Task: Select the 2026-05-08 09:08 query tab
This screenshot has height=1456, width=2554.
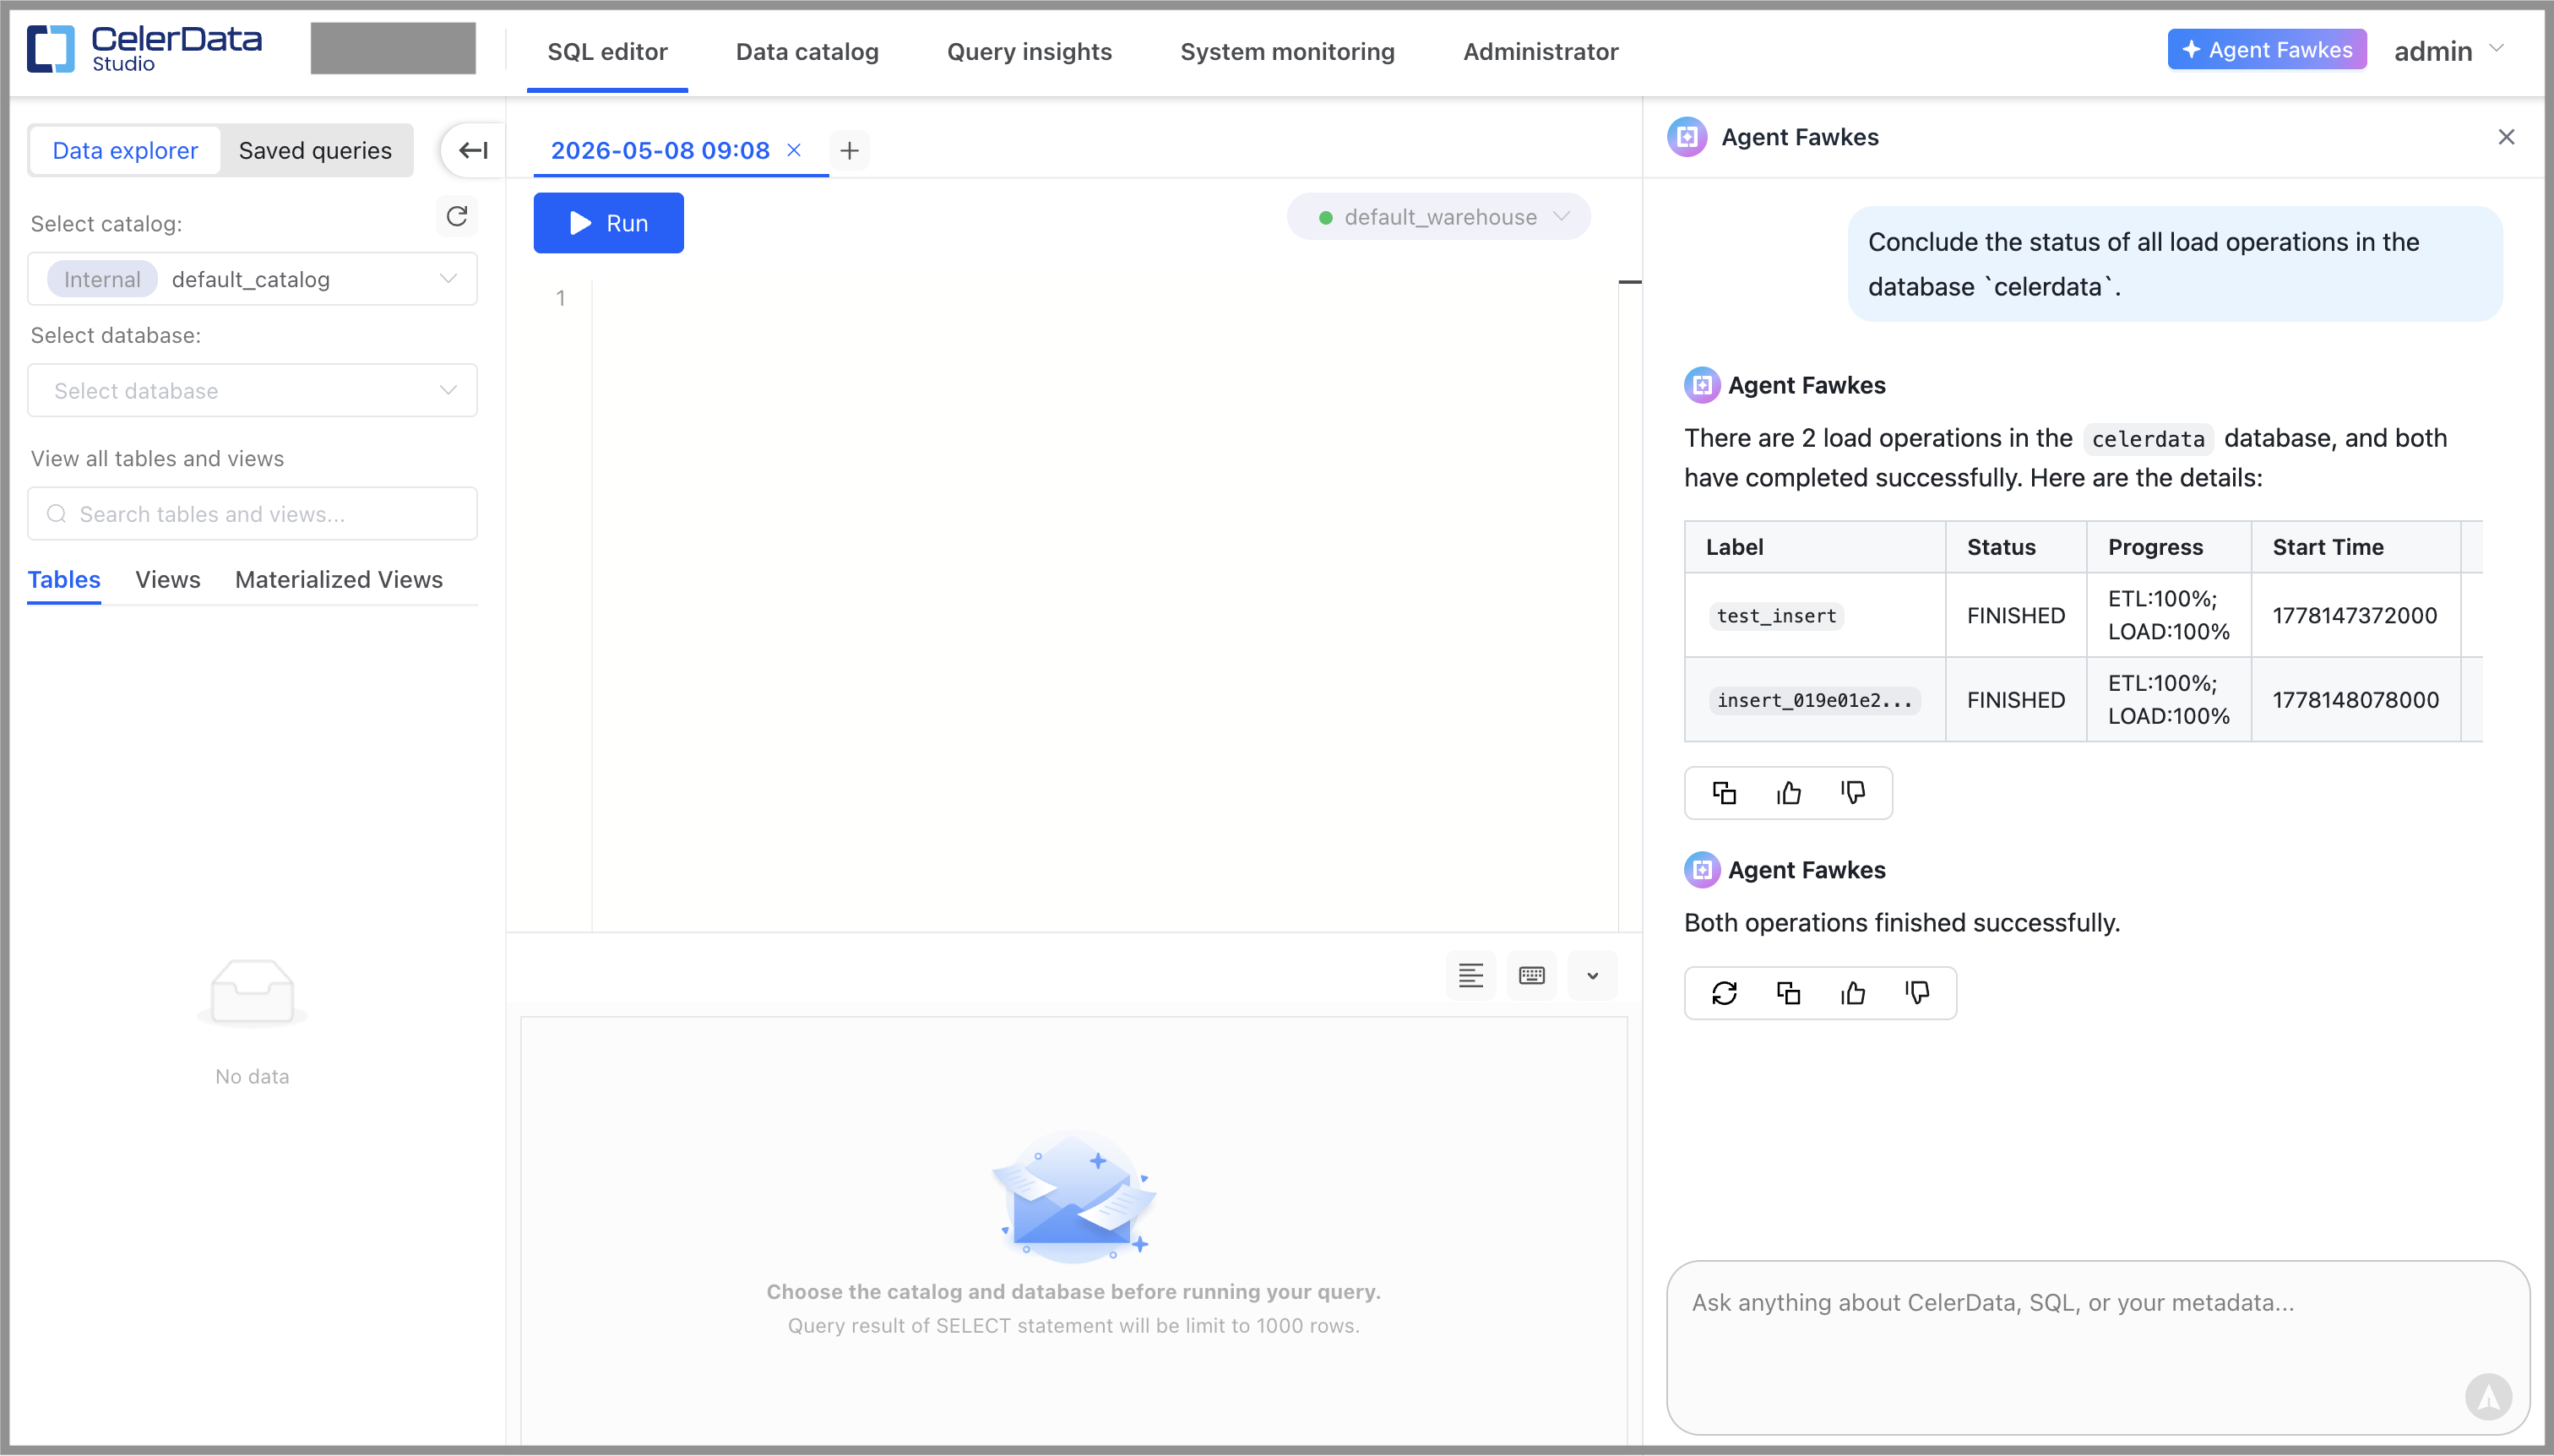Action: [x=660, y=150]
